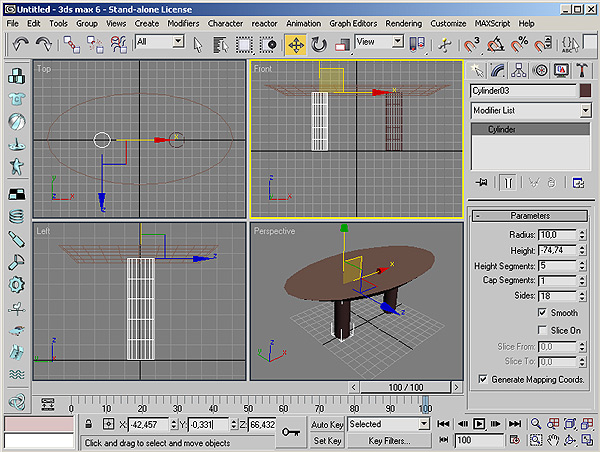Click the Key Filters button
The width and height of the screenshot is (600, 452).
388,440
